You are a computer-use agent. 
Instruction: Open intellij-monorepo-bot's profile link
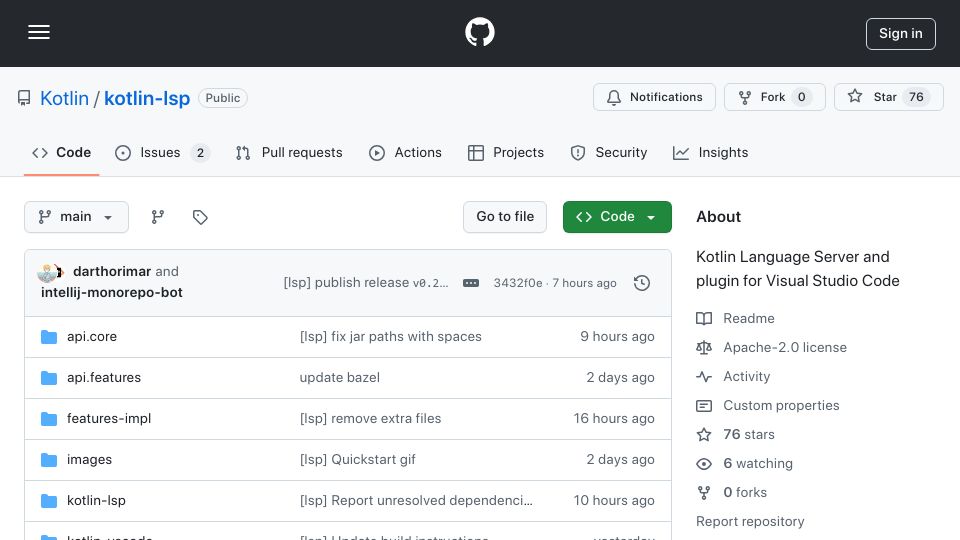tap(111, 293)
